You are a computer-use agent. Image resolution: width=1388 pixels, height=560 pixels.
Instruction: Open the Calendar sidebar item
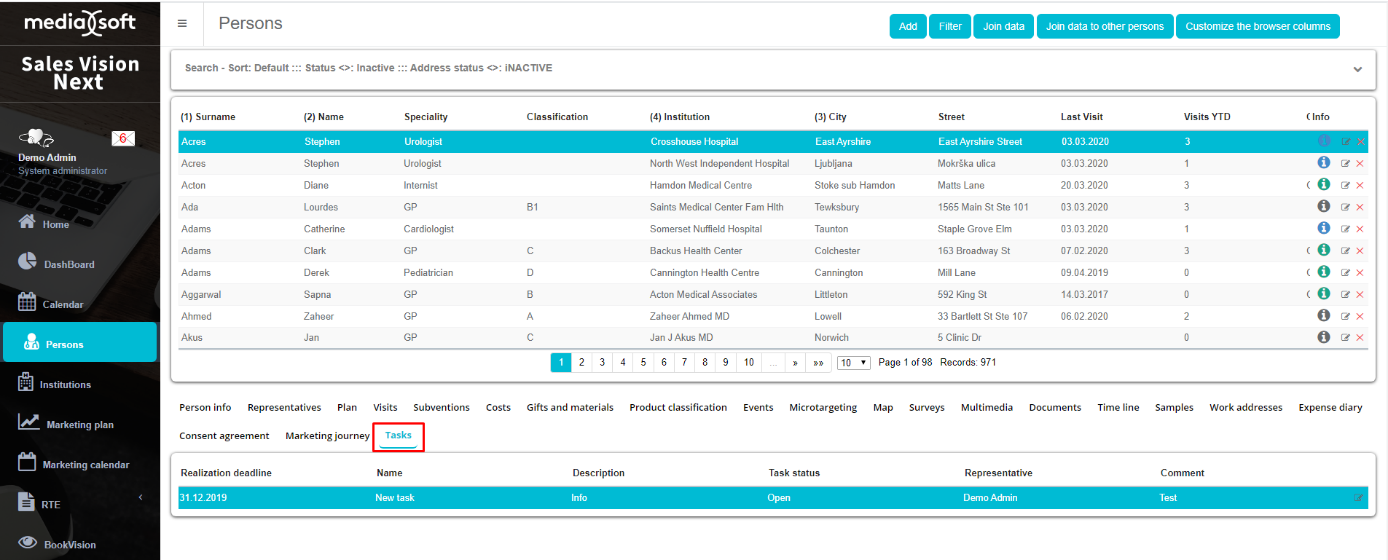62,304
